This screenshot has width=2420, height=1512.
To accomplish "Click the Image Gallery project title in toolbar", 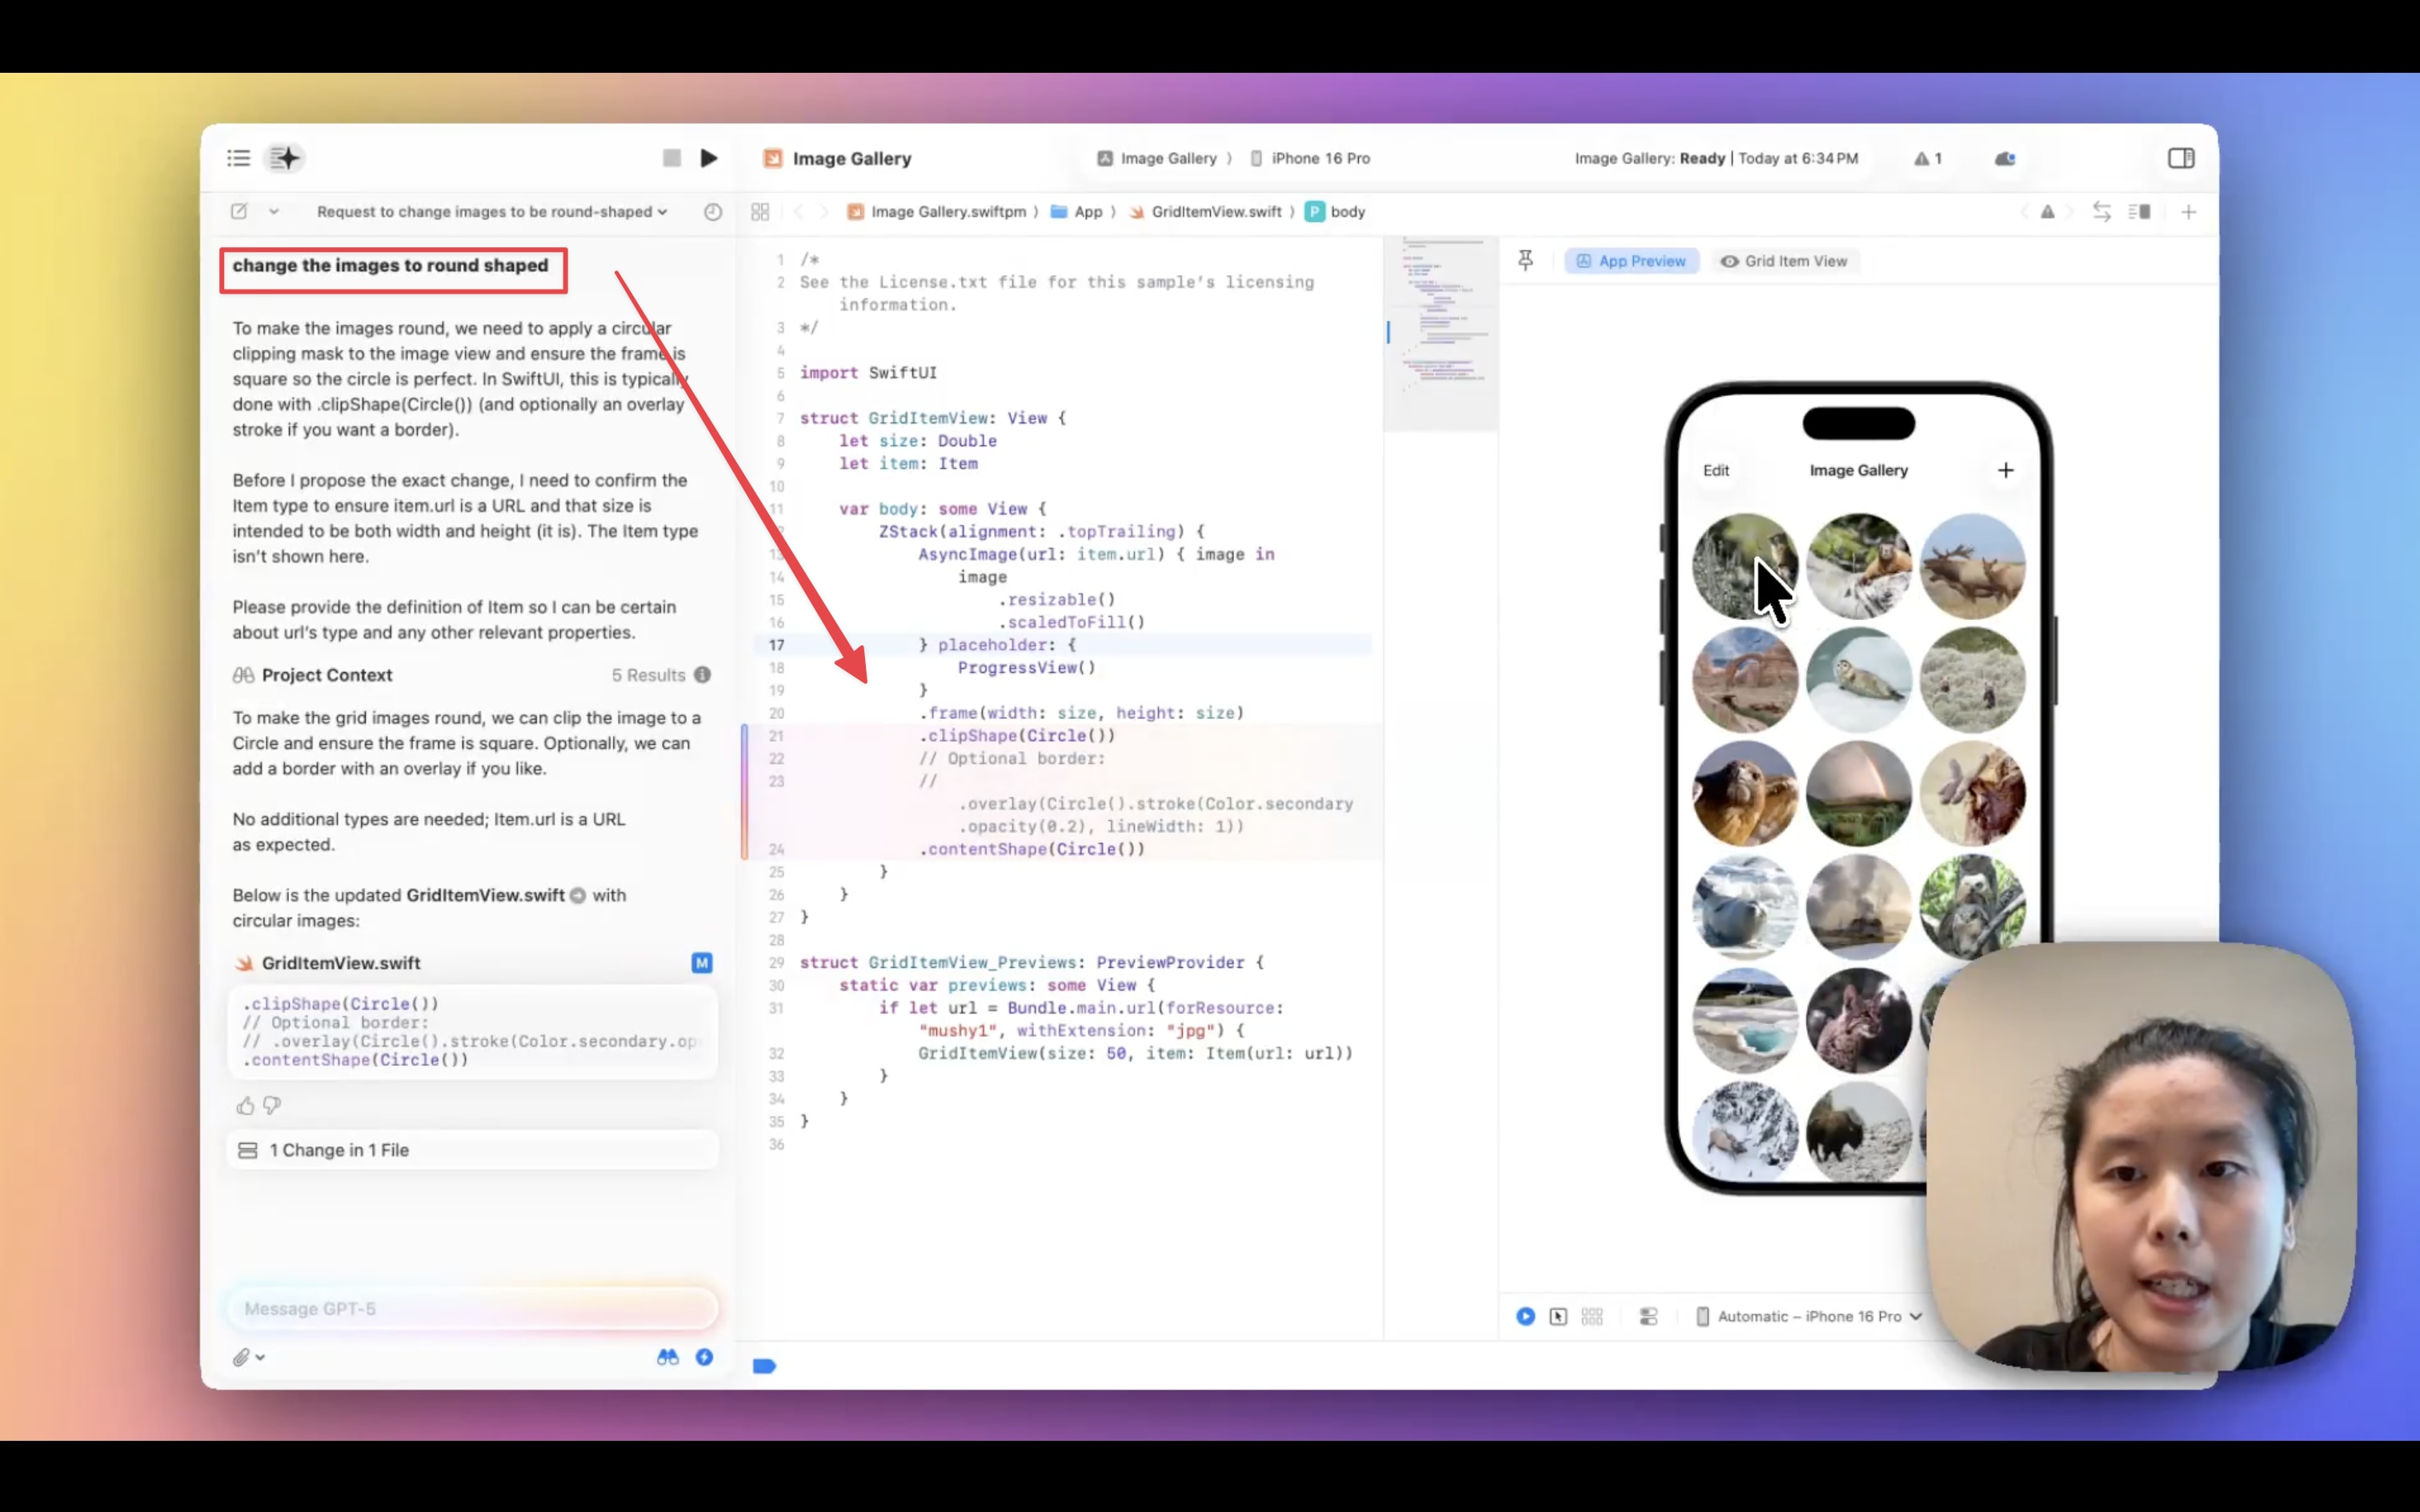I will coord(851,158).
